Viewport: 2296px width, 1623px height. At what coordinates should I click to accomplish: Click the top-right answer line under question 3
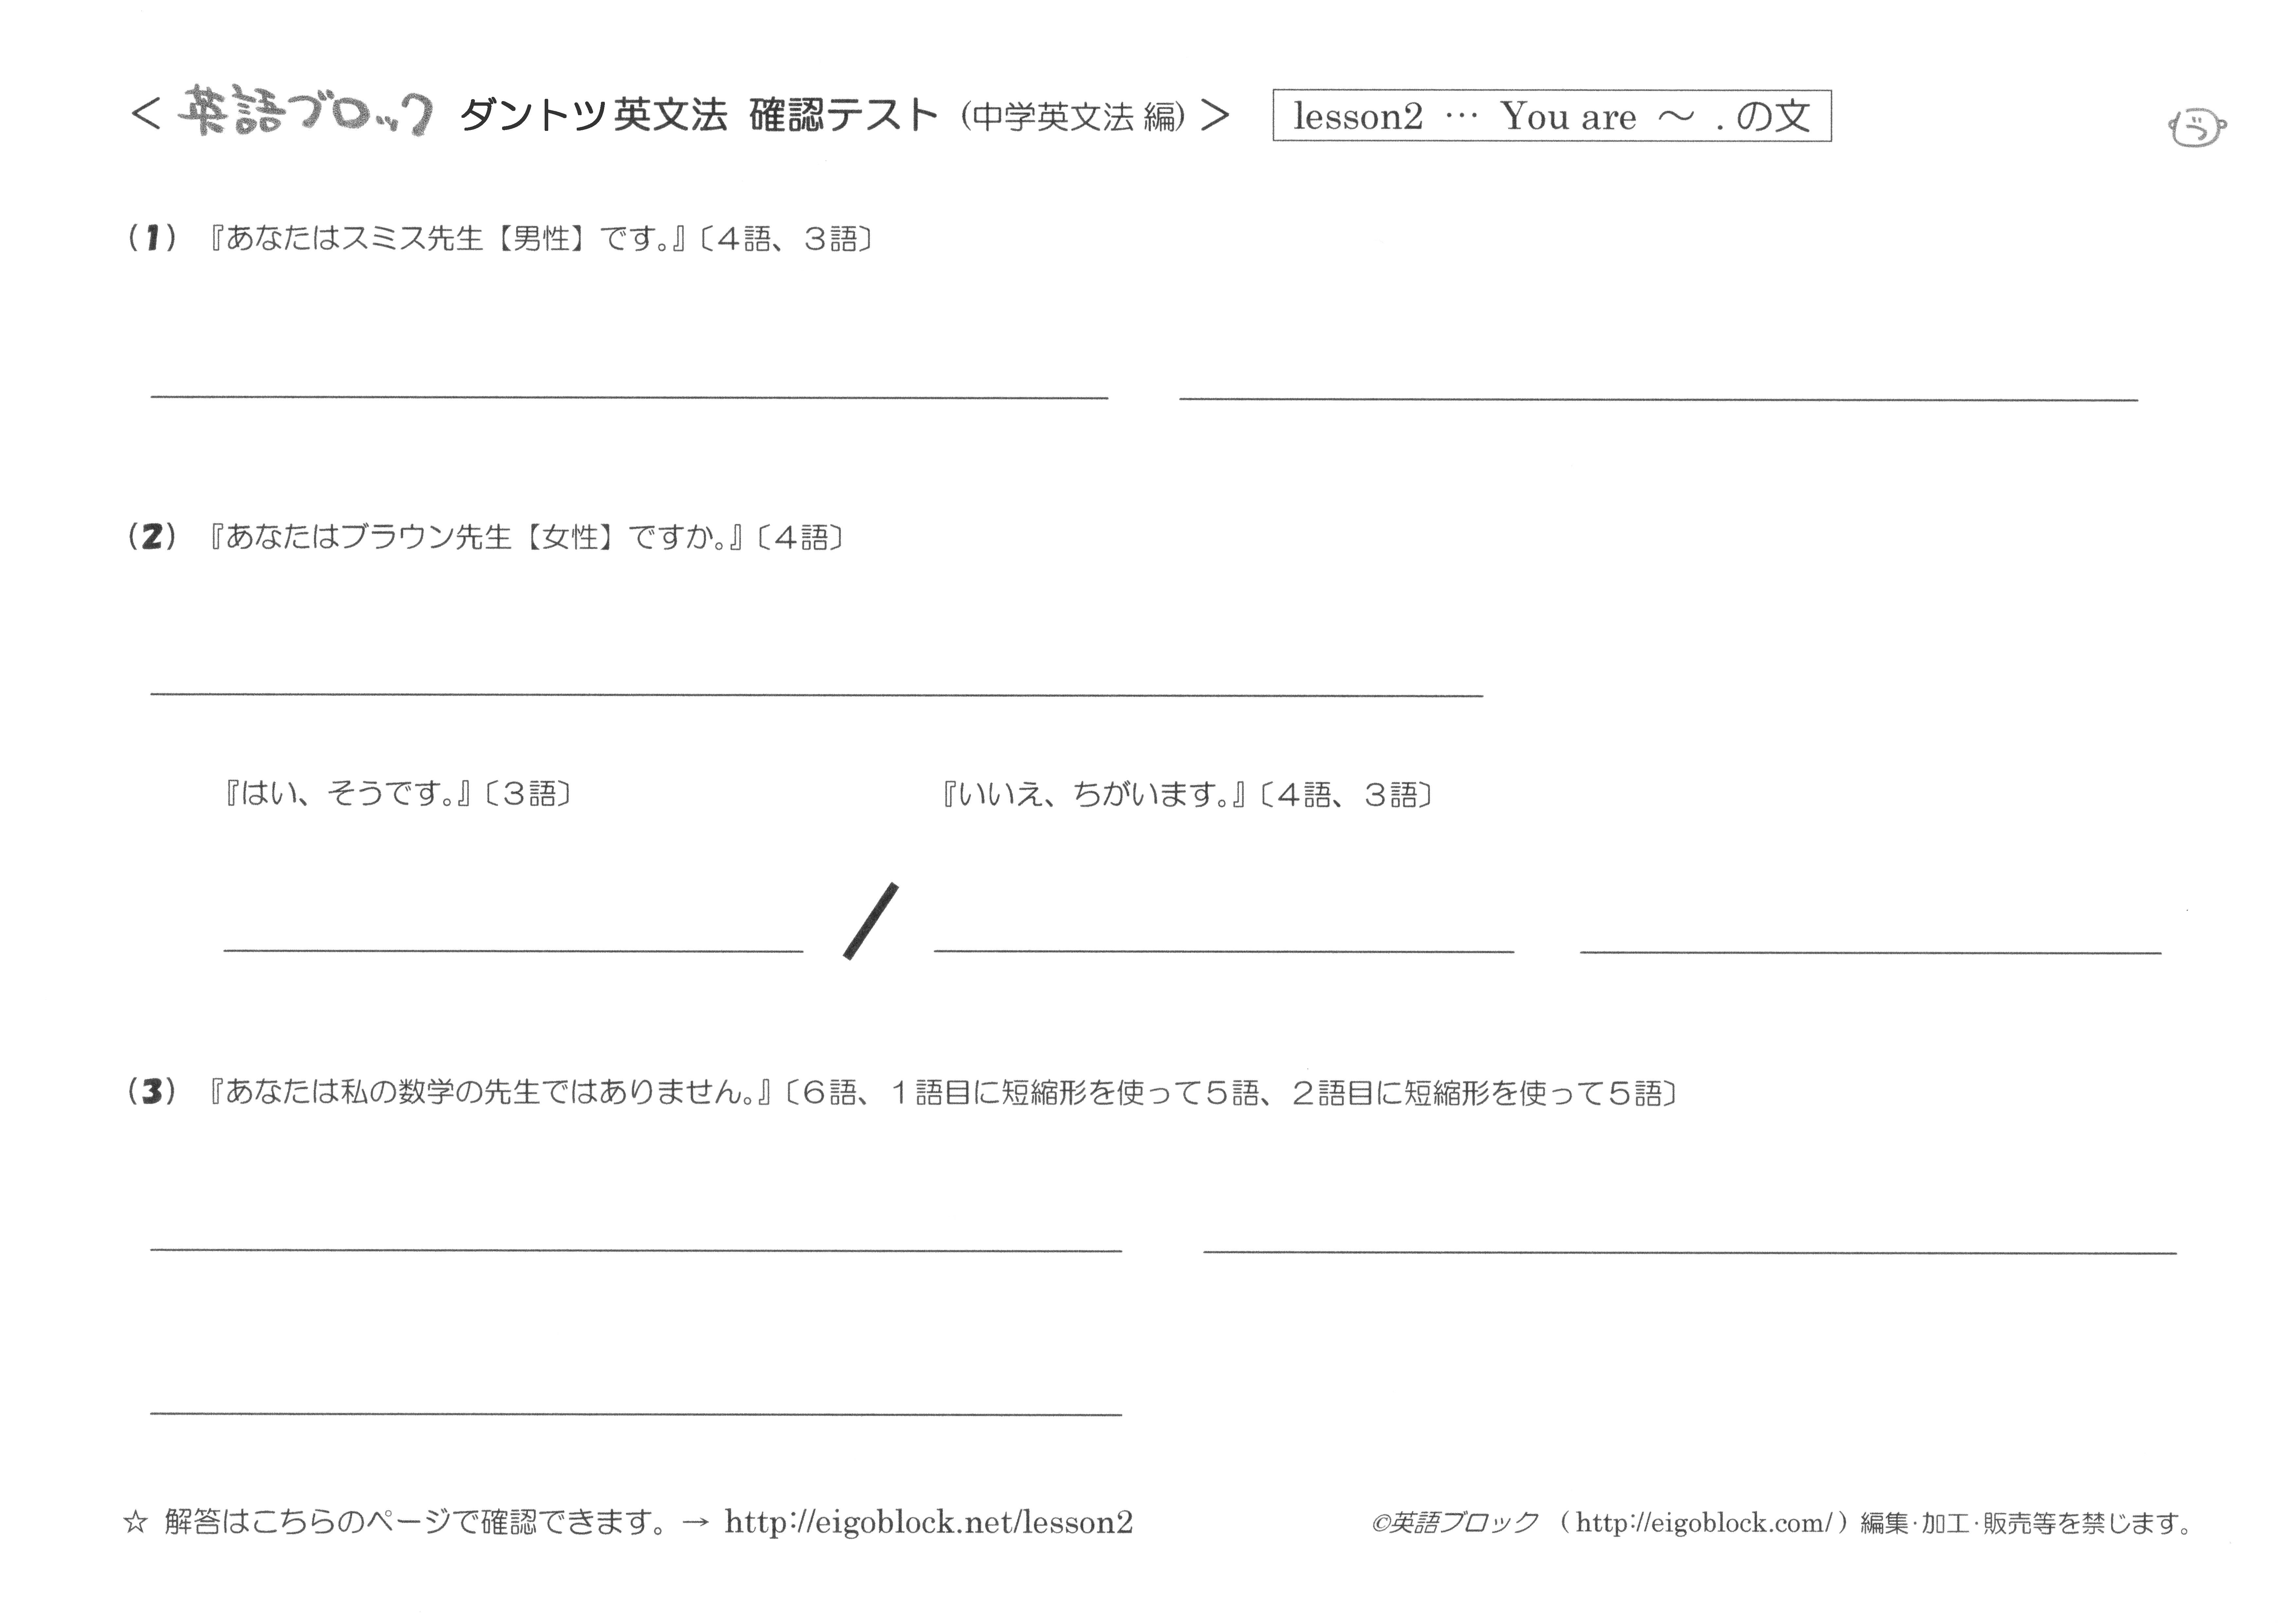[x=1690, y=1252]
